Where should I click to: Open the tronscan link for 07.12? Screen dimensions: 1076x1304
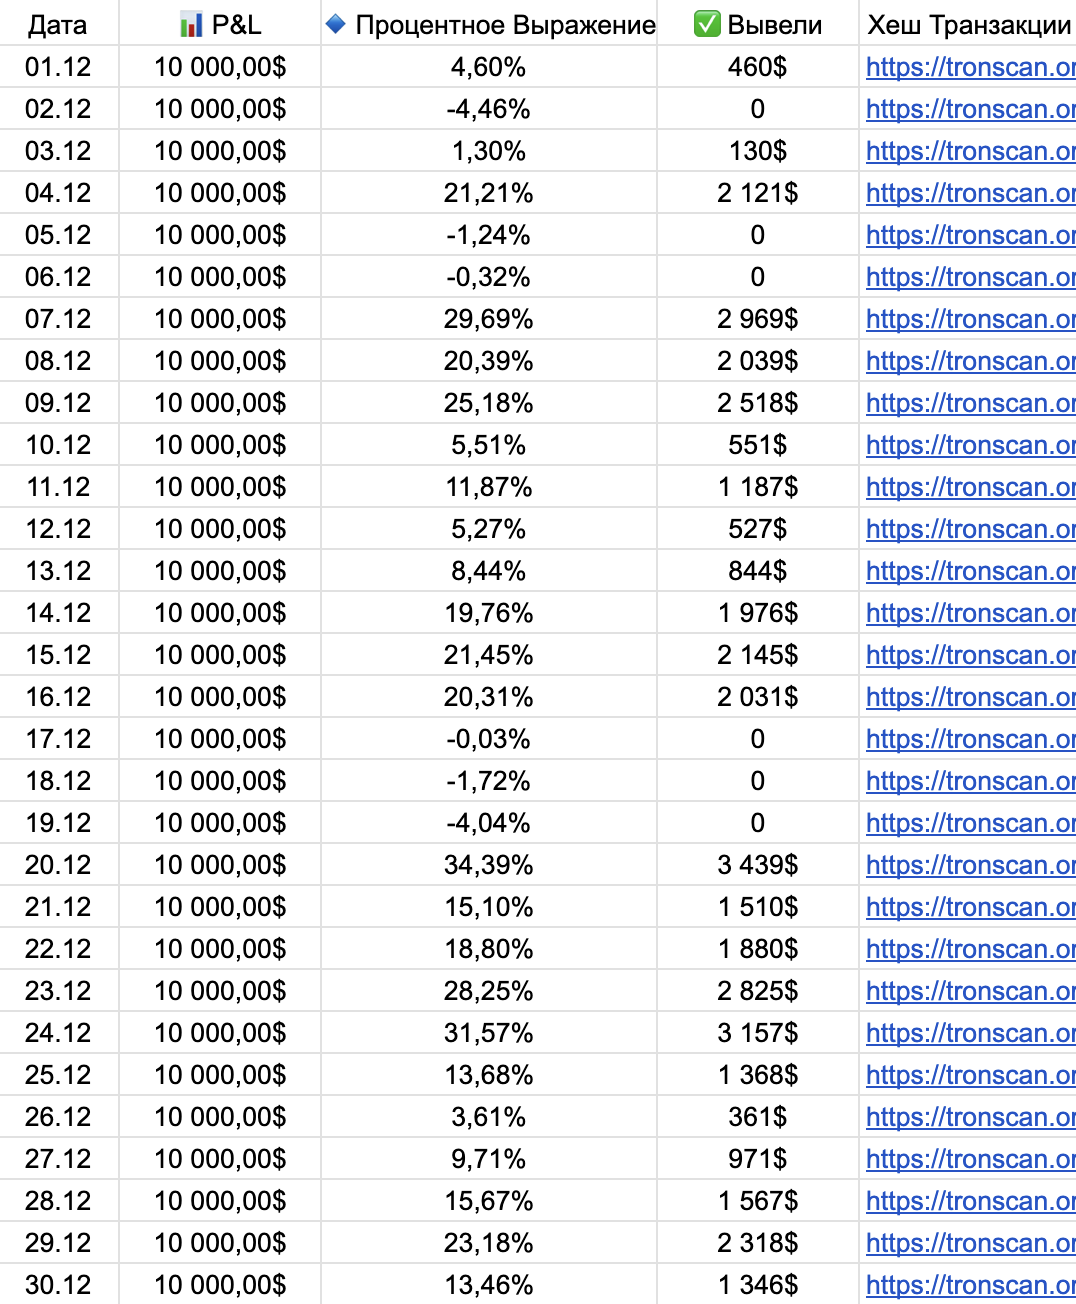click(x=970, y=319)
